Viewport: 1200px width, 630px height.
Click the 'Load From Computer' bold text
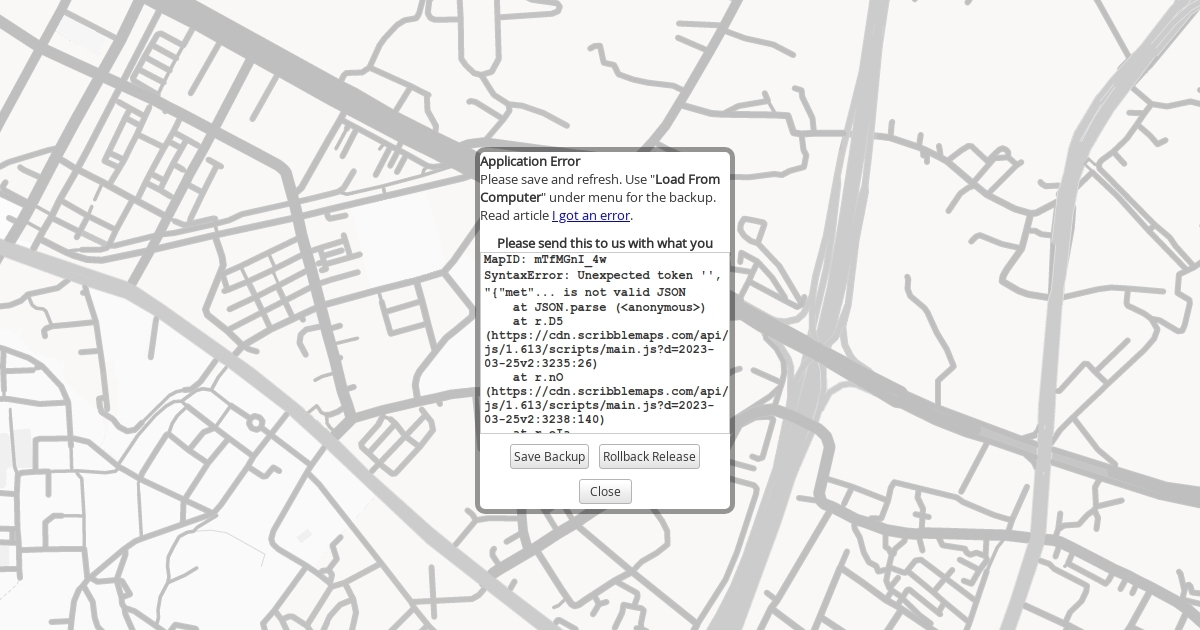coord(600,188)
